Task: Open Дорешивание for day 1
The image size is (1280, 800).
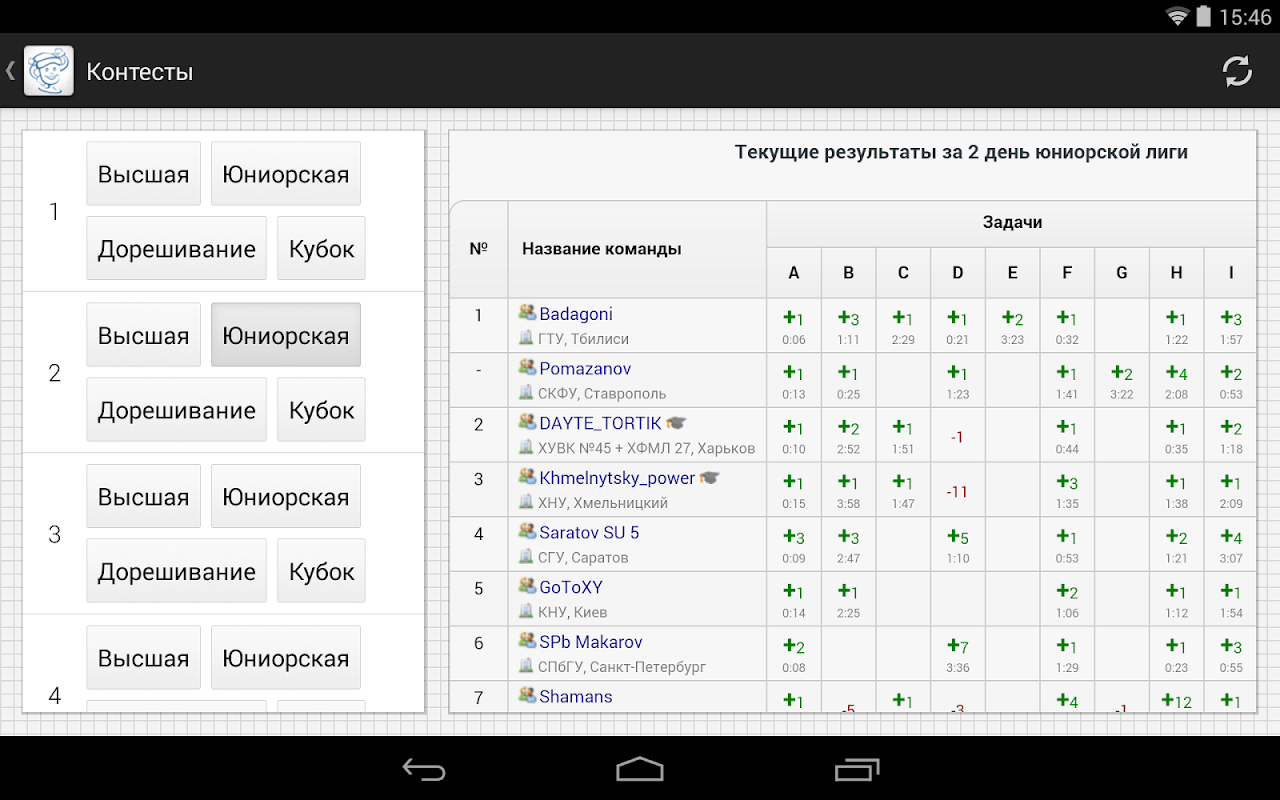Action: point(176,249)
